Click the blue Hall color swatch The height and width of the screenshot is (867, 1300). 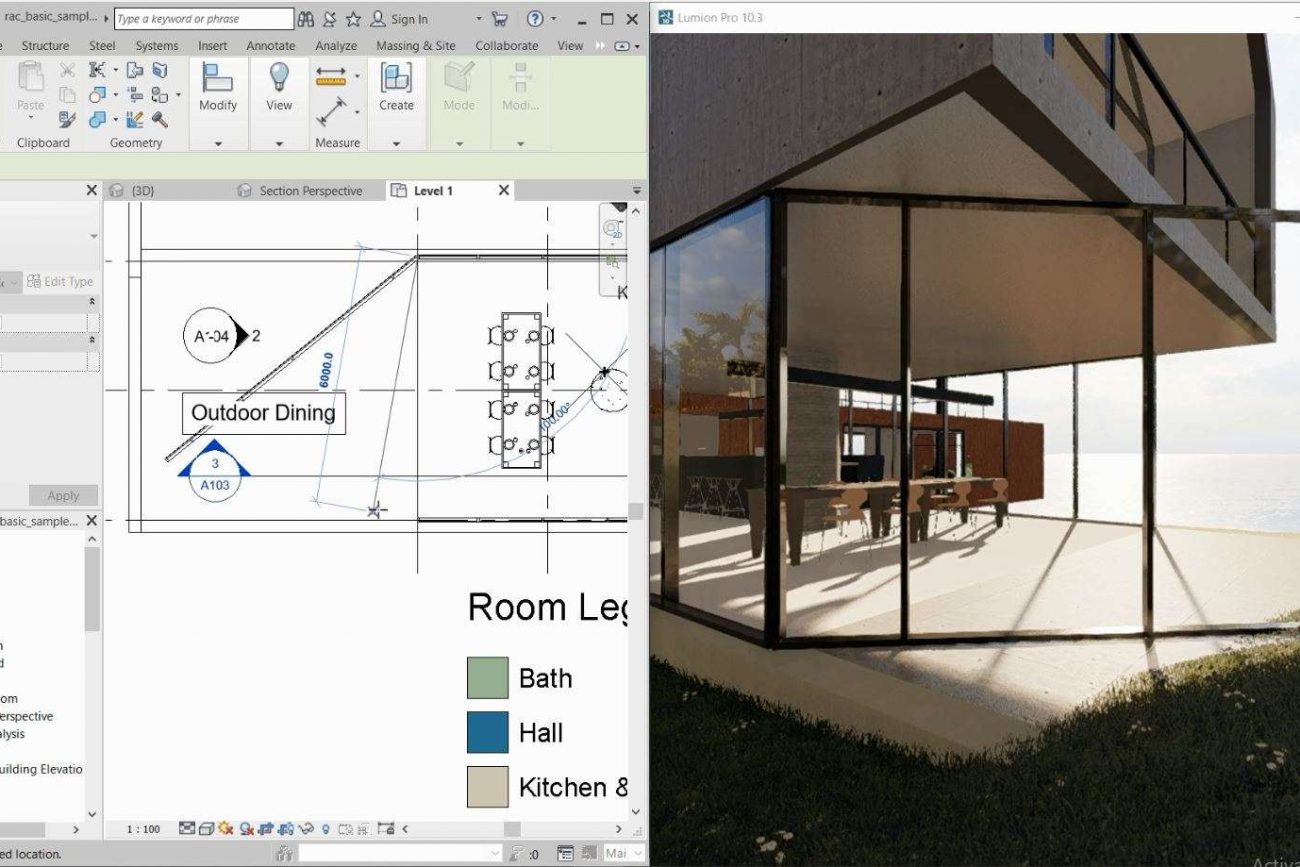point(488,733)
